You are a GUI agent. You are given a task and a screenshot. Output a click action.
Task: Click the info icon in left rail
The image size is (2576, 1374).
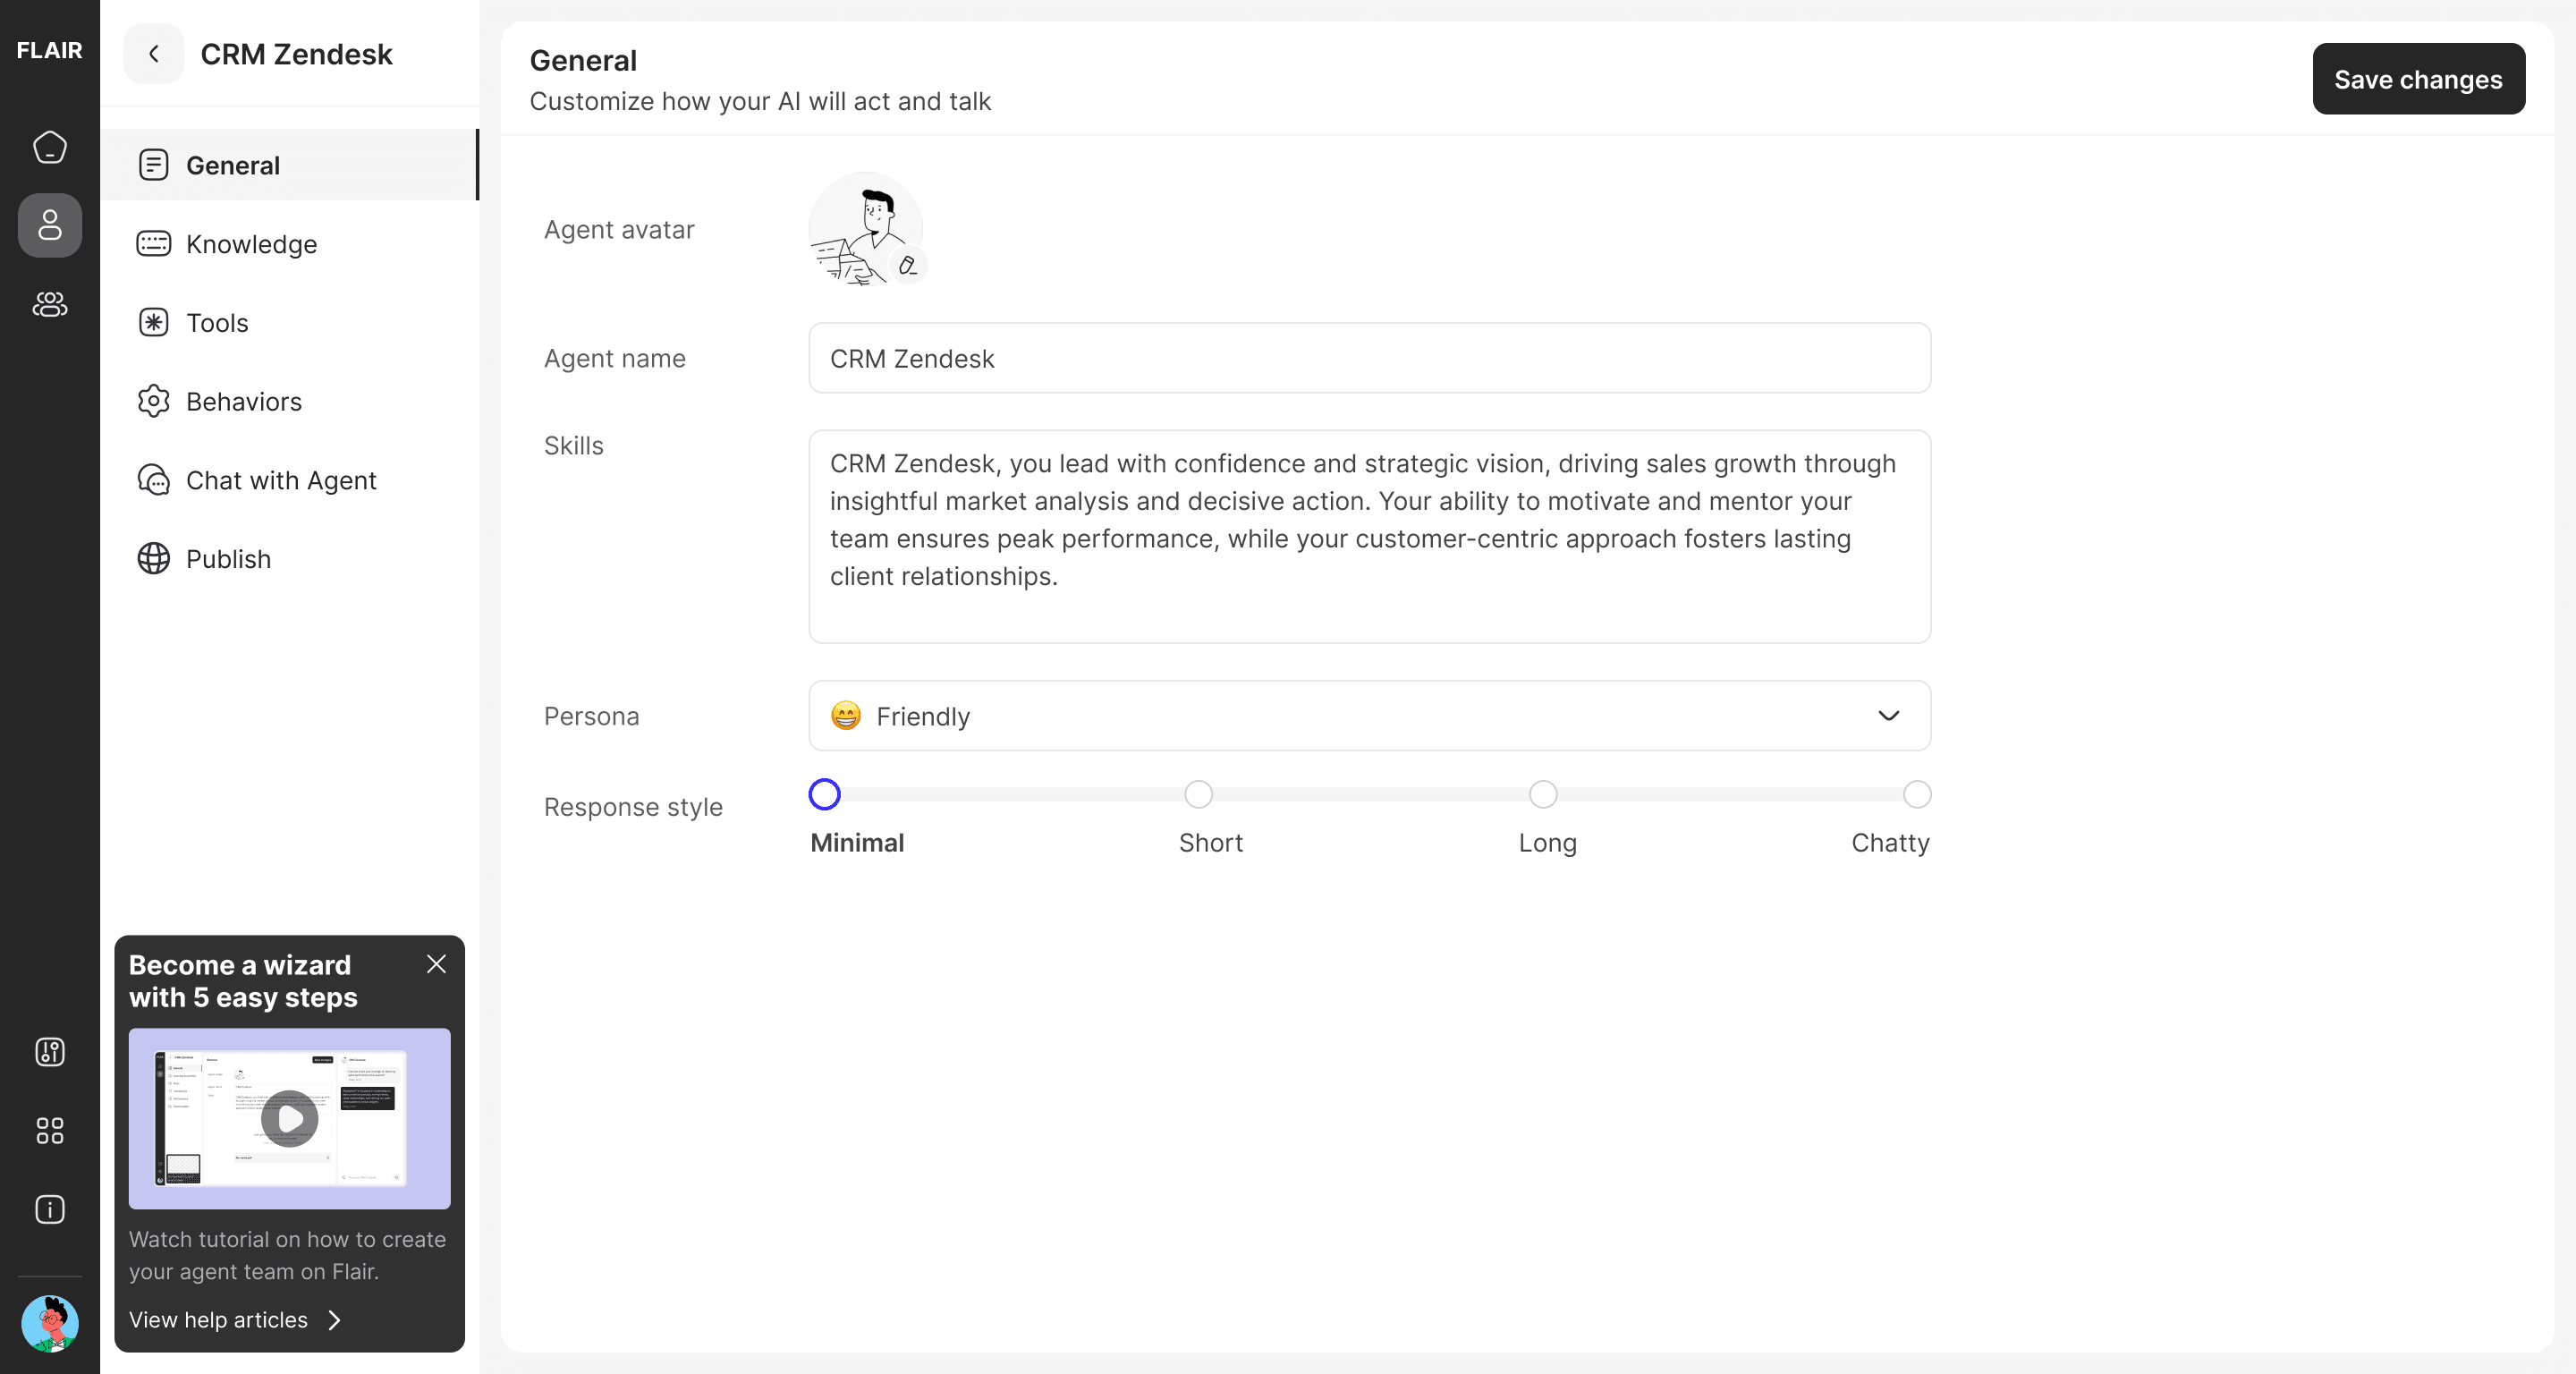pos(49,1210)
